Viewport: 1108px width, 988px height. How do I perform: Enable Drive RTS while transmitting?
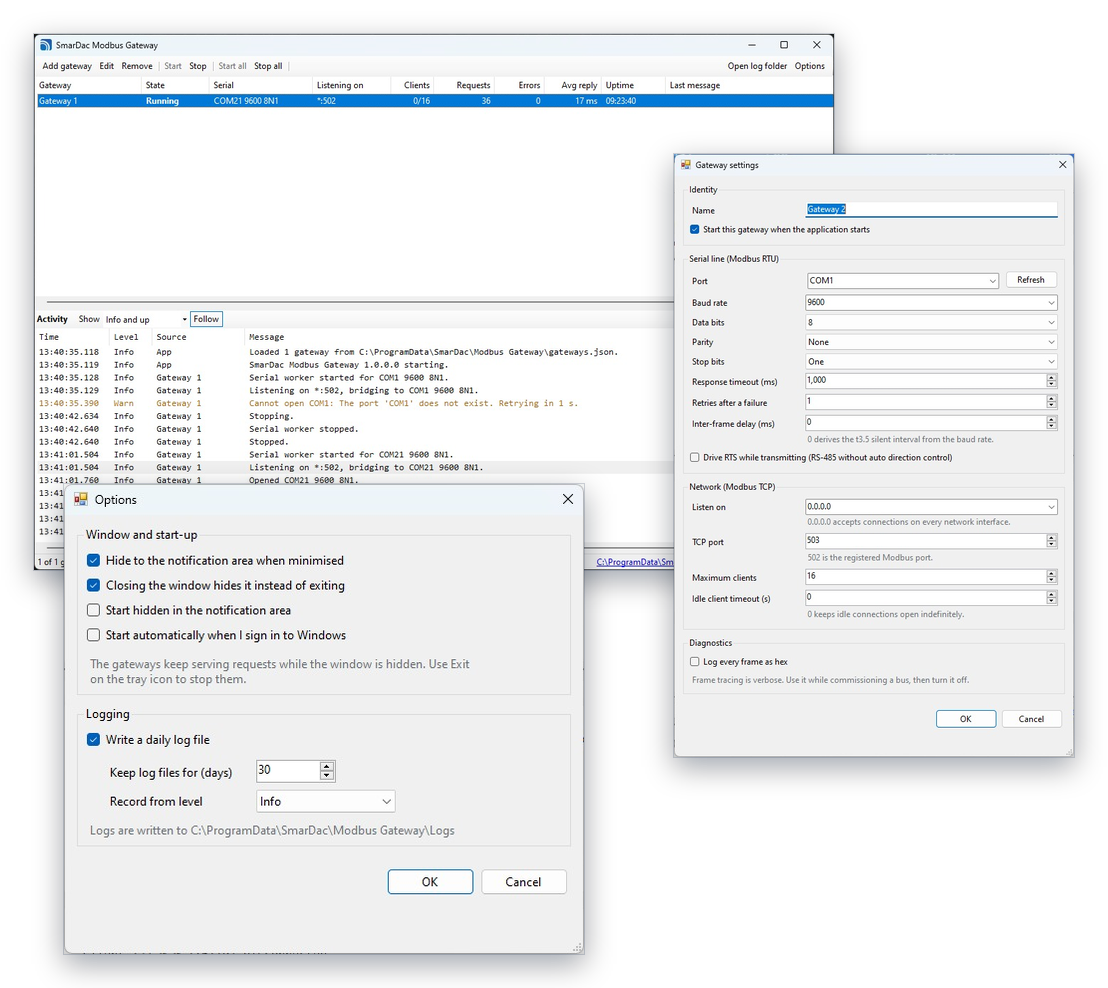tap(695, 457)
